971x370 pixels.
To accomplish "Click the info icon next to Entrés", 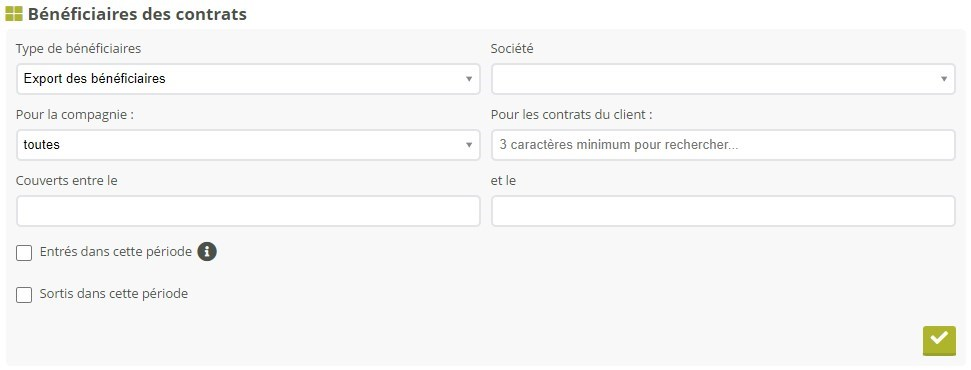I will click(x=207, y=252).
